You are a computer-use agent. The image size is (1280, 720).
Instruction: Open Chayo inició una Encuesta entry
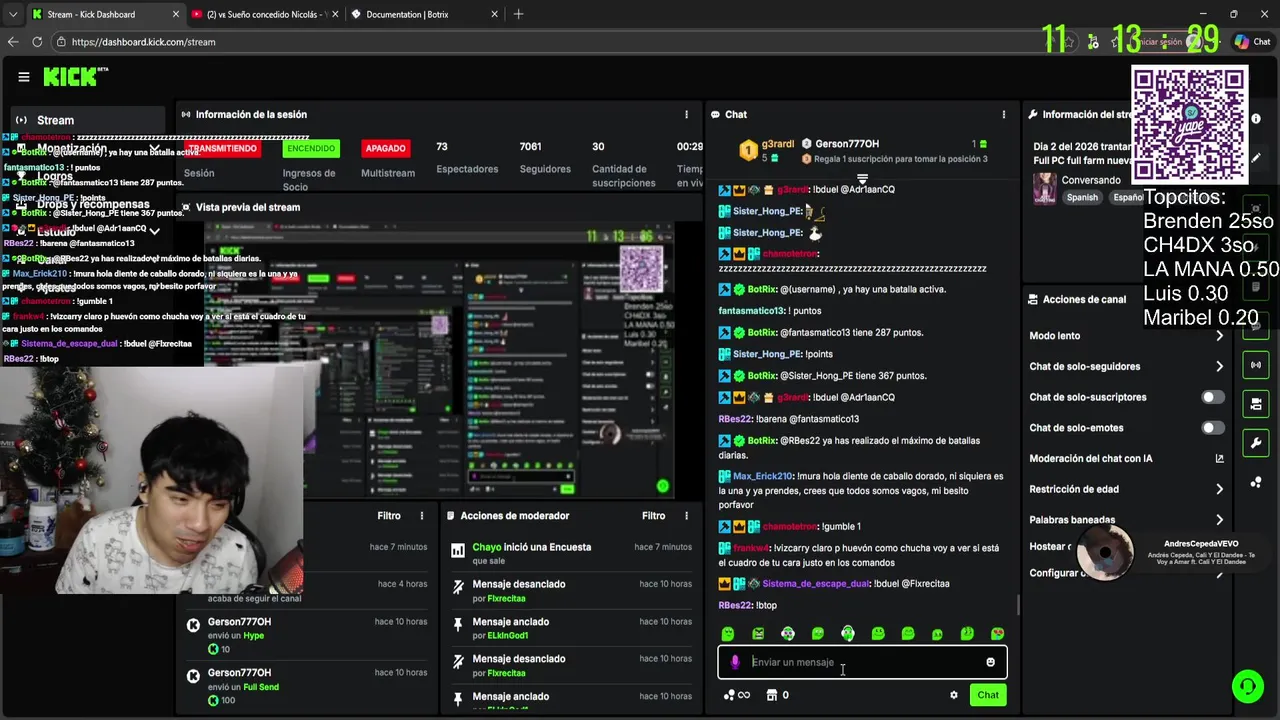[531, 547]
